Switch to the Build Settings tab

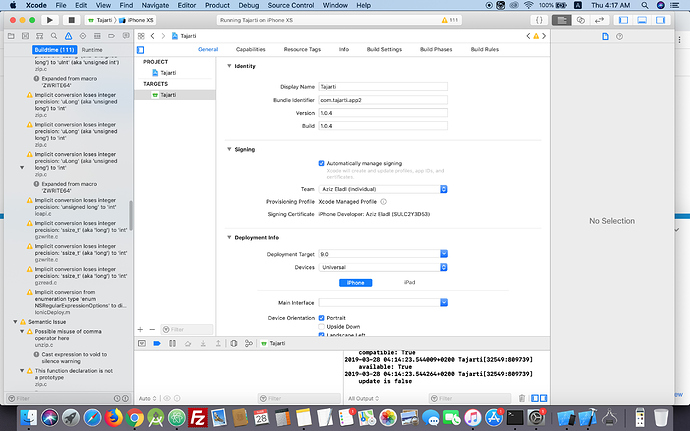[x=384, y=50]
